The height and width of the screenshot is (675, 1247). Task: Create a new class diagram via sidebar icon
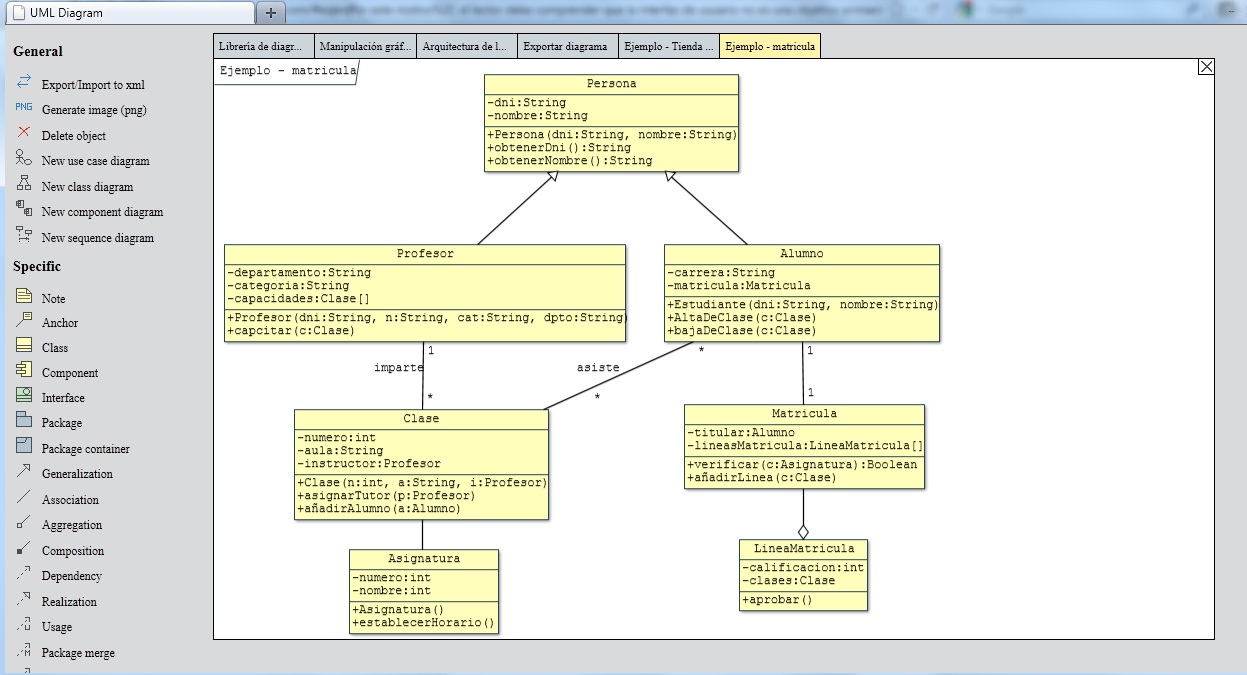pos(24,184)
